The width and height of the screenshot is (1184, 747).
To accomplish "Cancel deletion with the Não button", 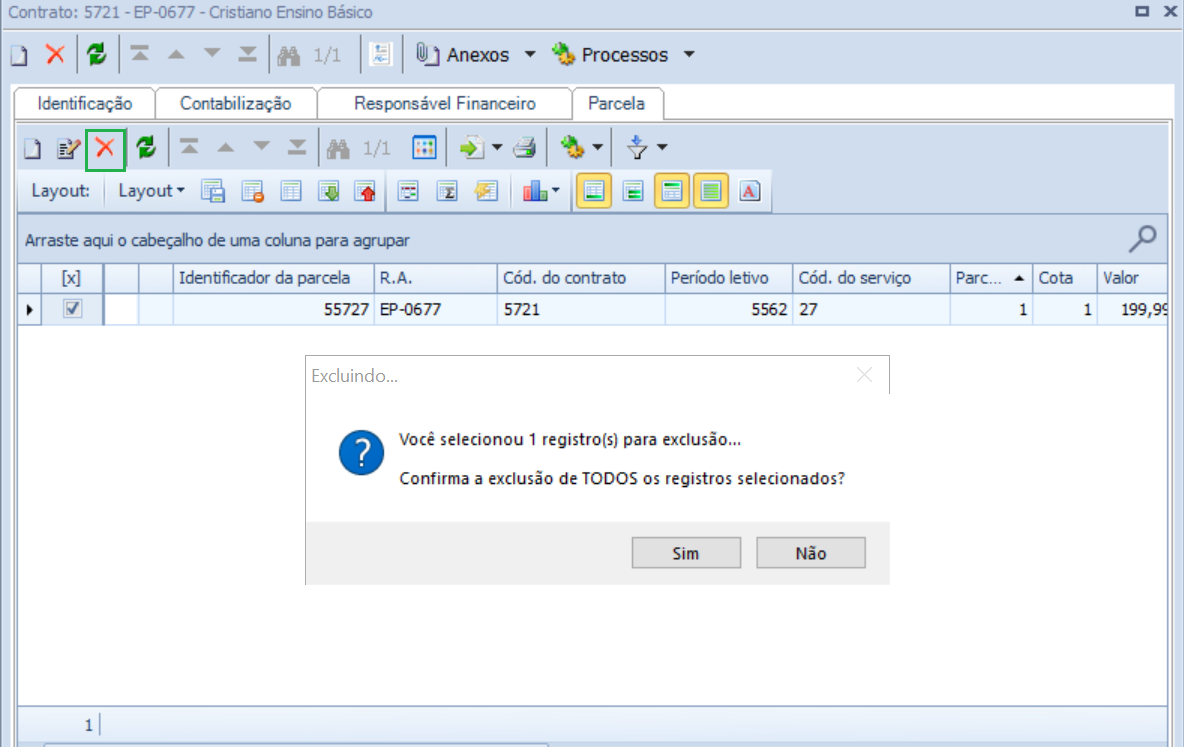I will (811, 553).
